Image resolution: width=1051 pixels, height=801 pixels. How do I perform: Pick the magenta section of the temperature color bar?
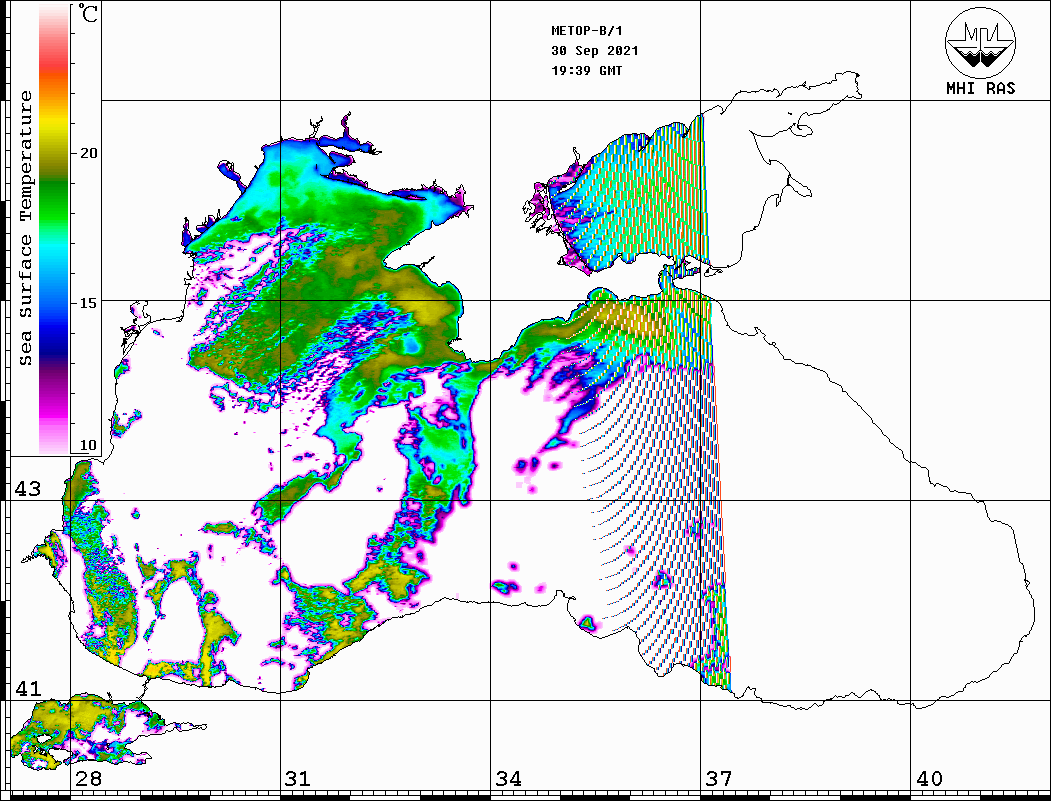click(x=54, y=400)
